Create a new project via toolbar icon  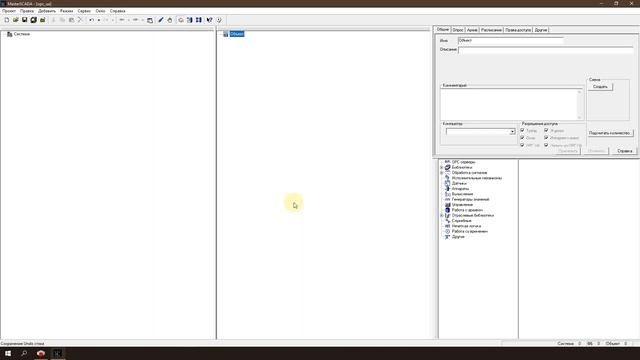[x=7, y=20]
